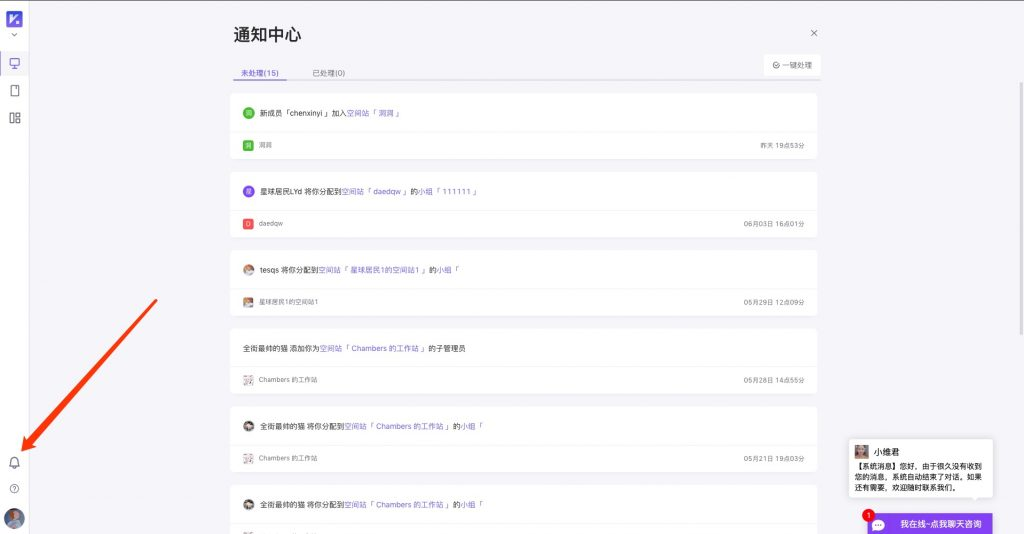Expand the space switcher chevron under the logo
Screen dimensions: 1024x534
(x=14, y=36)
